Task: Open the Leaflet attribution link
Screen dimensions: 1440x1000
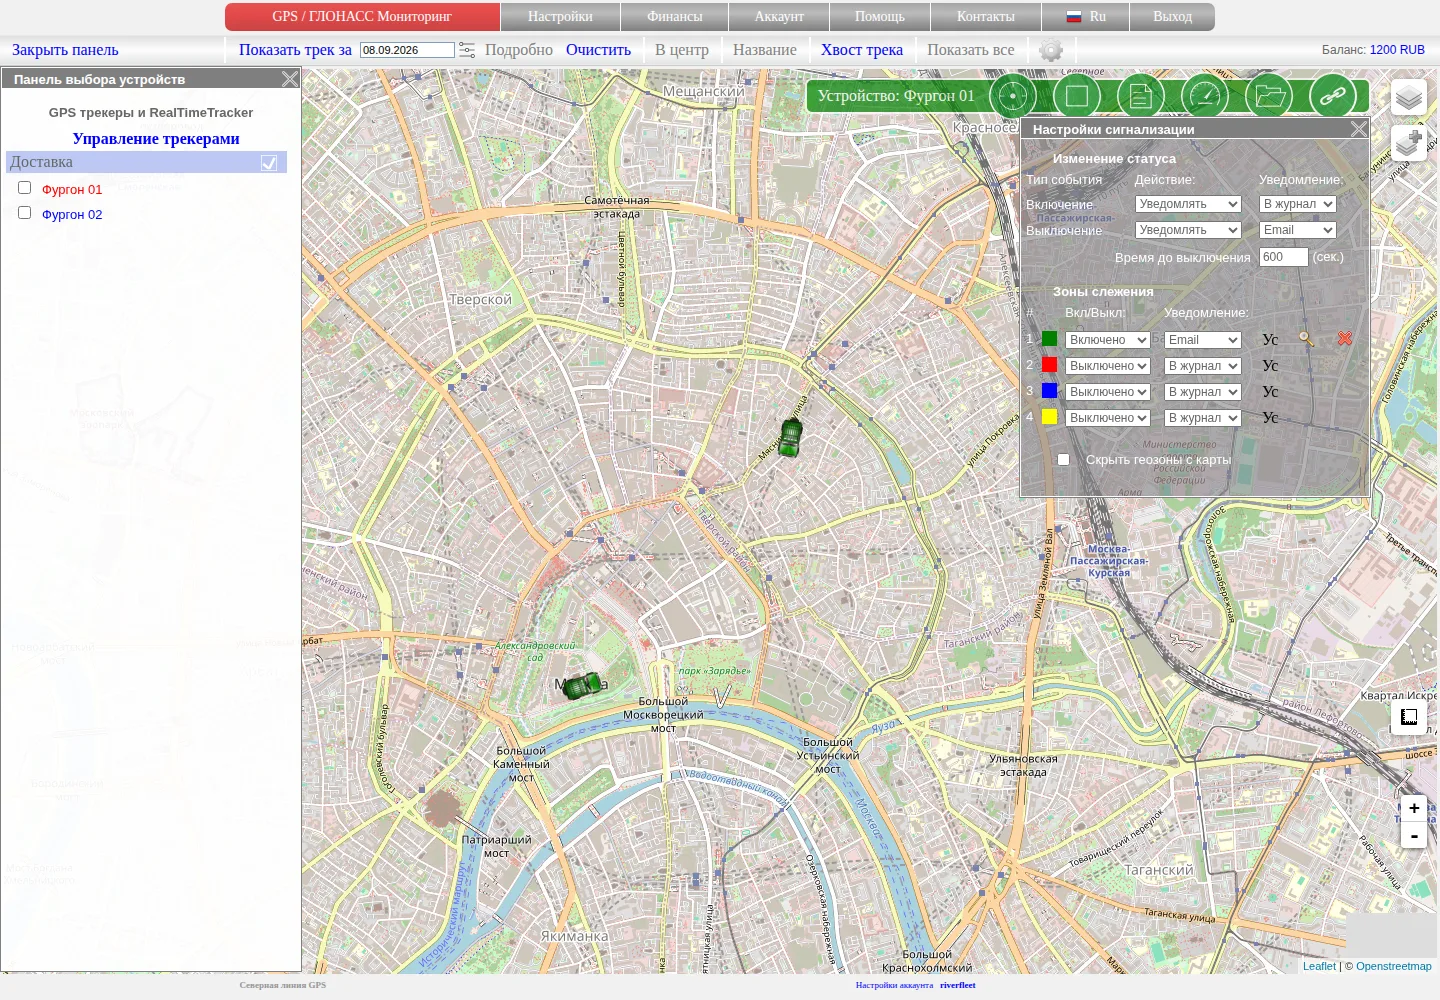Action: pos(1319,966)
